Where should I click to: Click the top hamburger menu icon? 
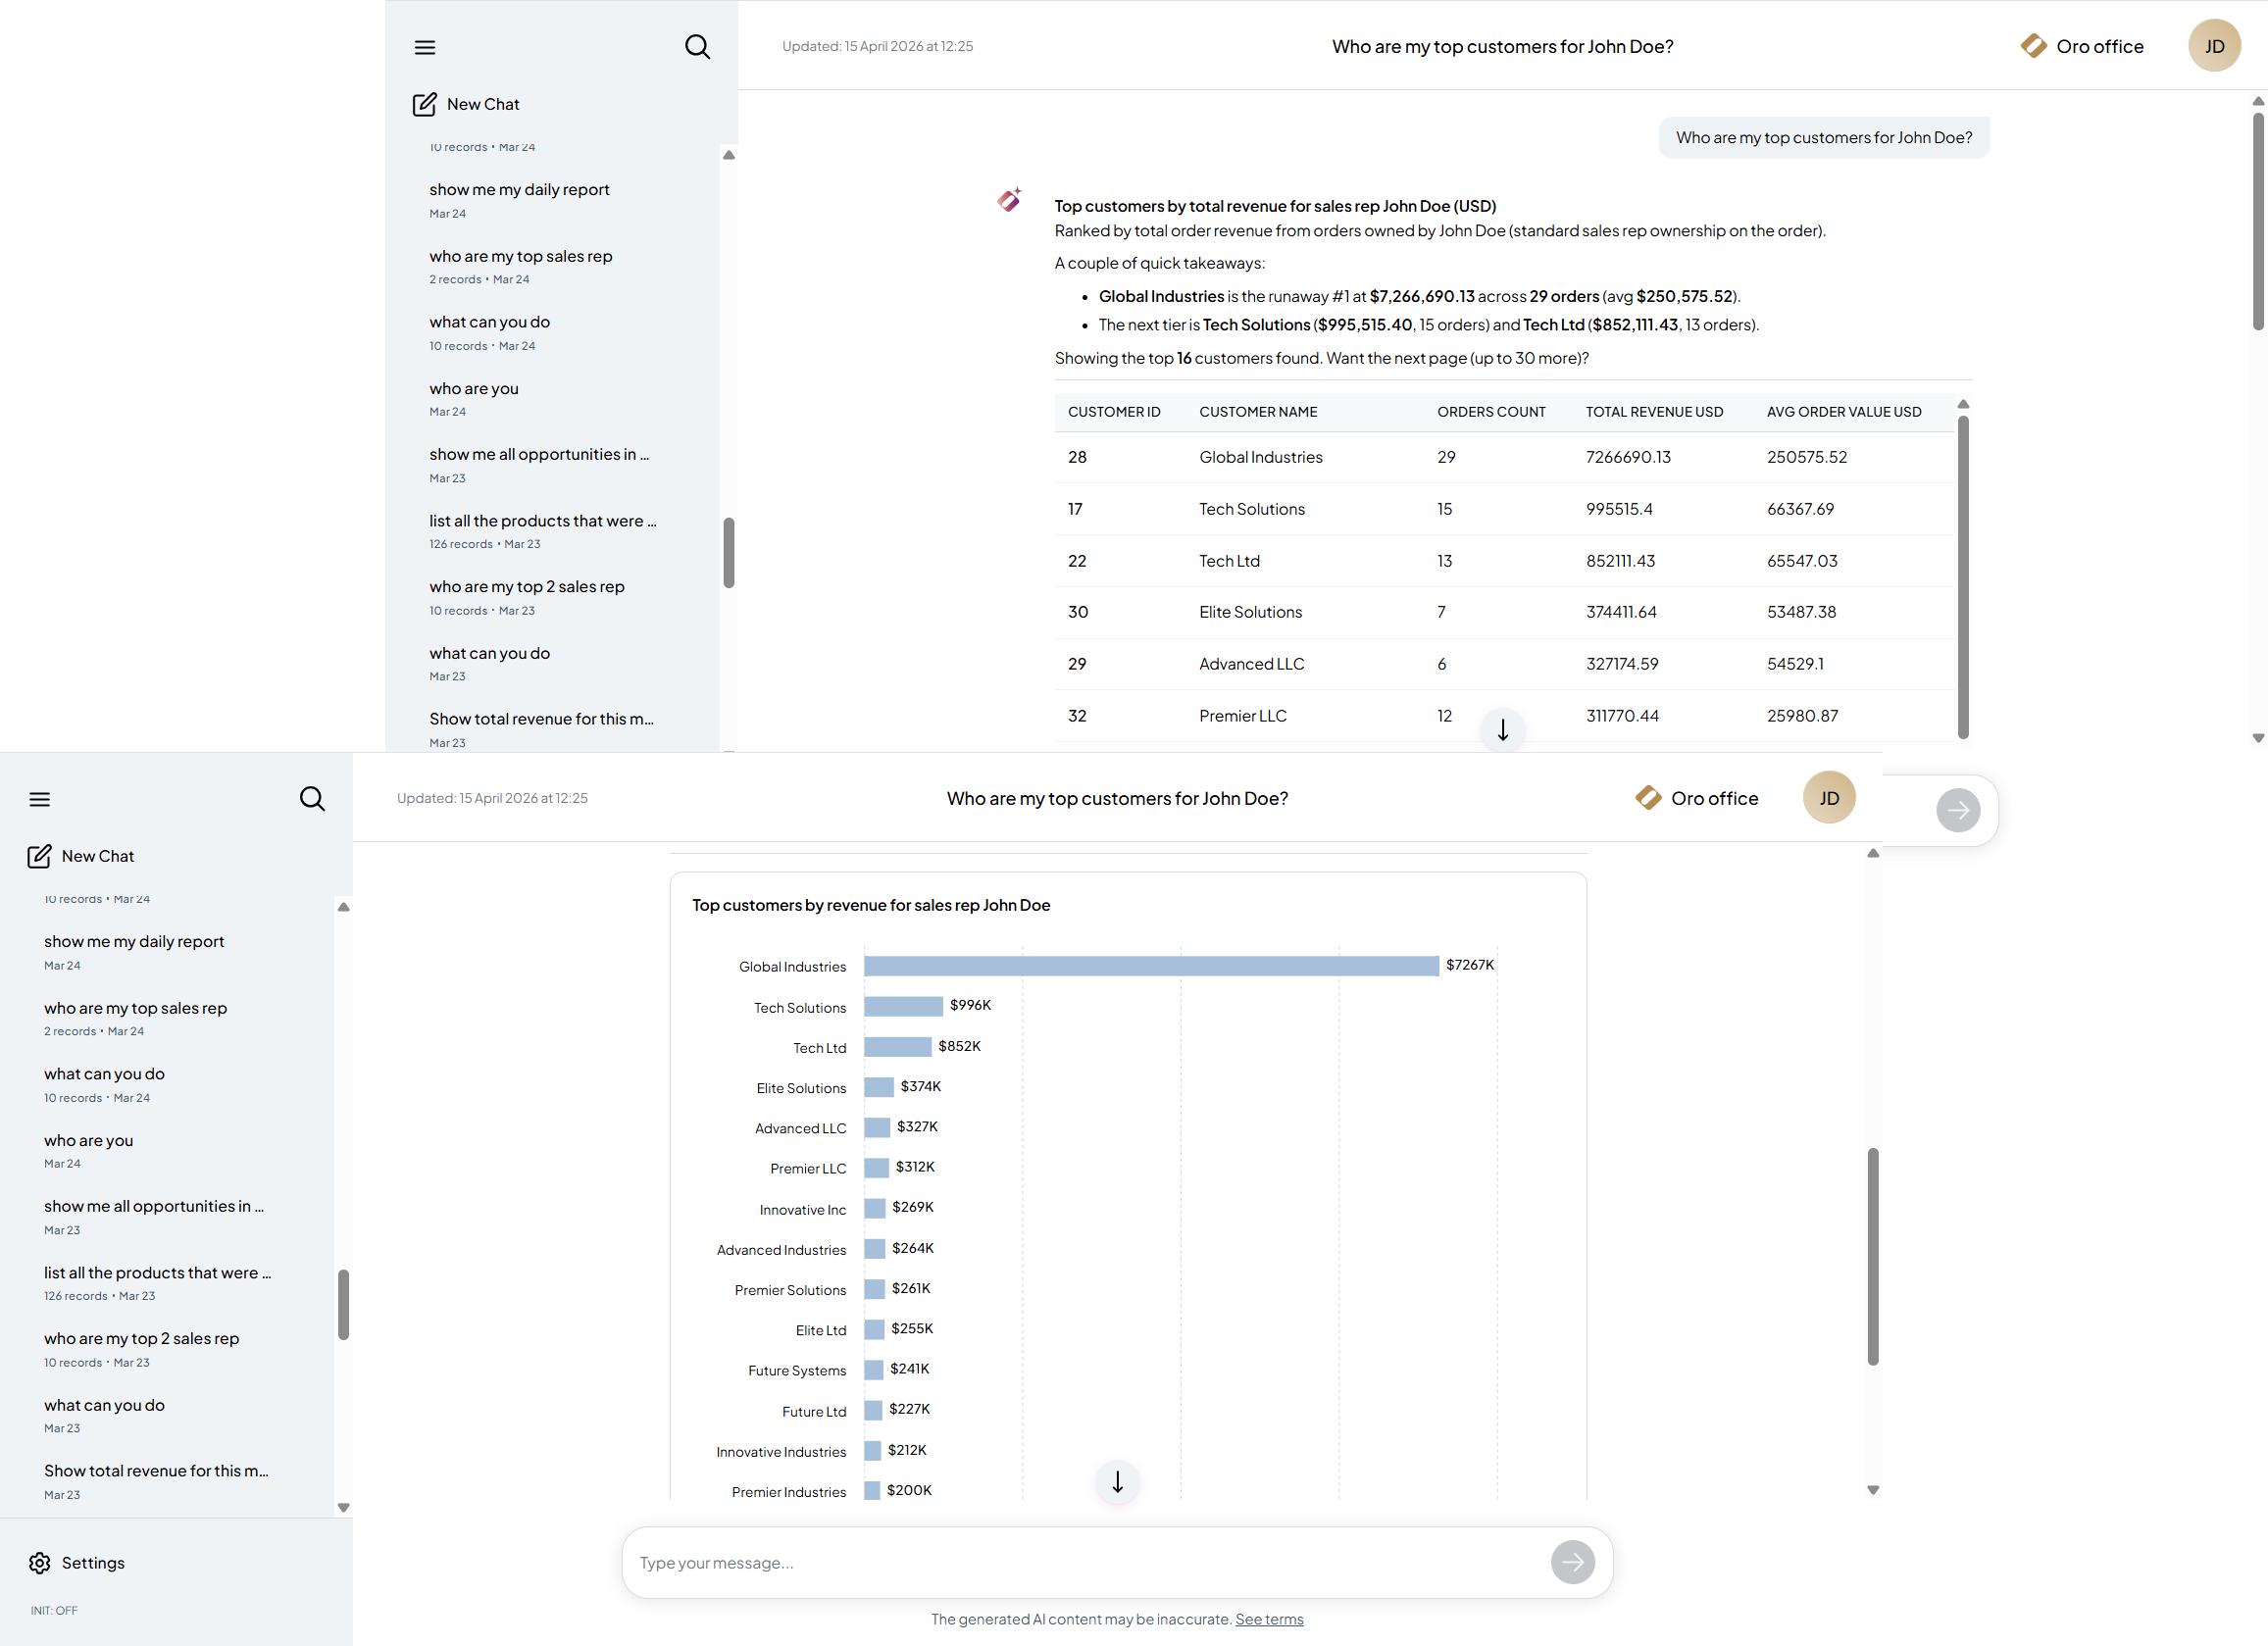pos(425,47)
